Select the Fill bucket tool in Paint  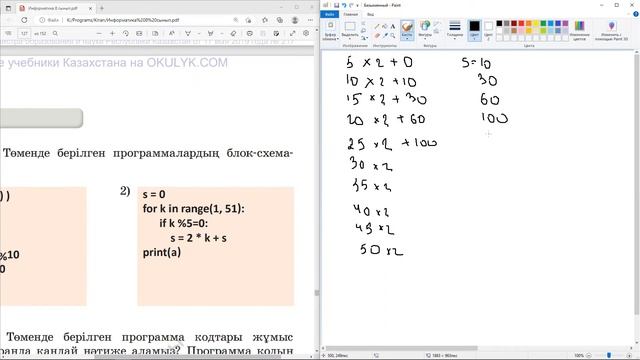pyautogui.click(x=384, y=27)
